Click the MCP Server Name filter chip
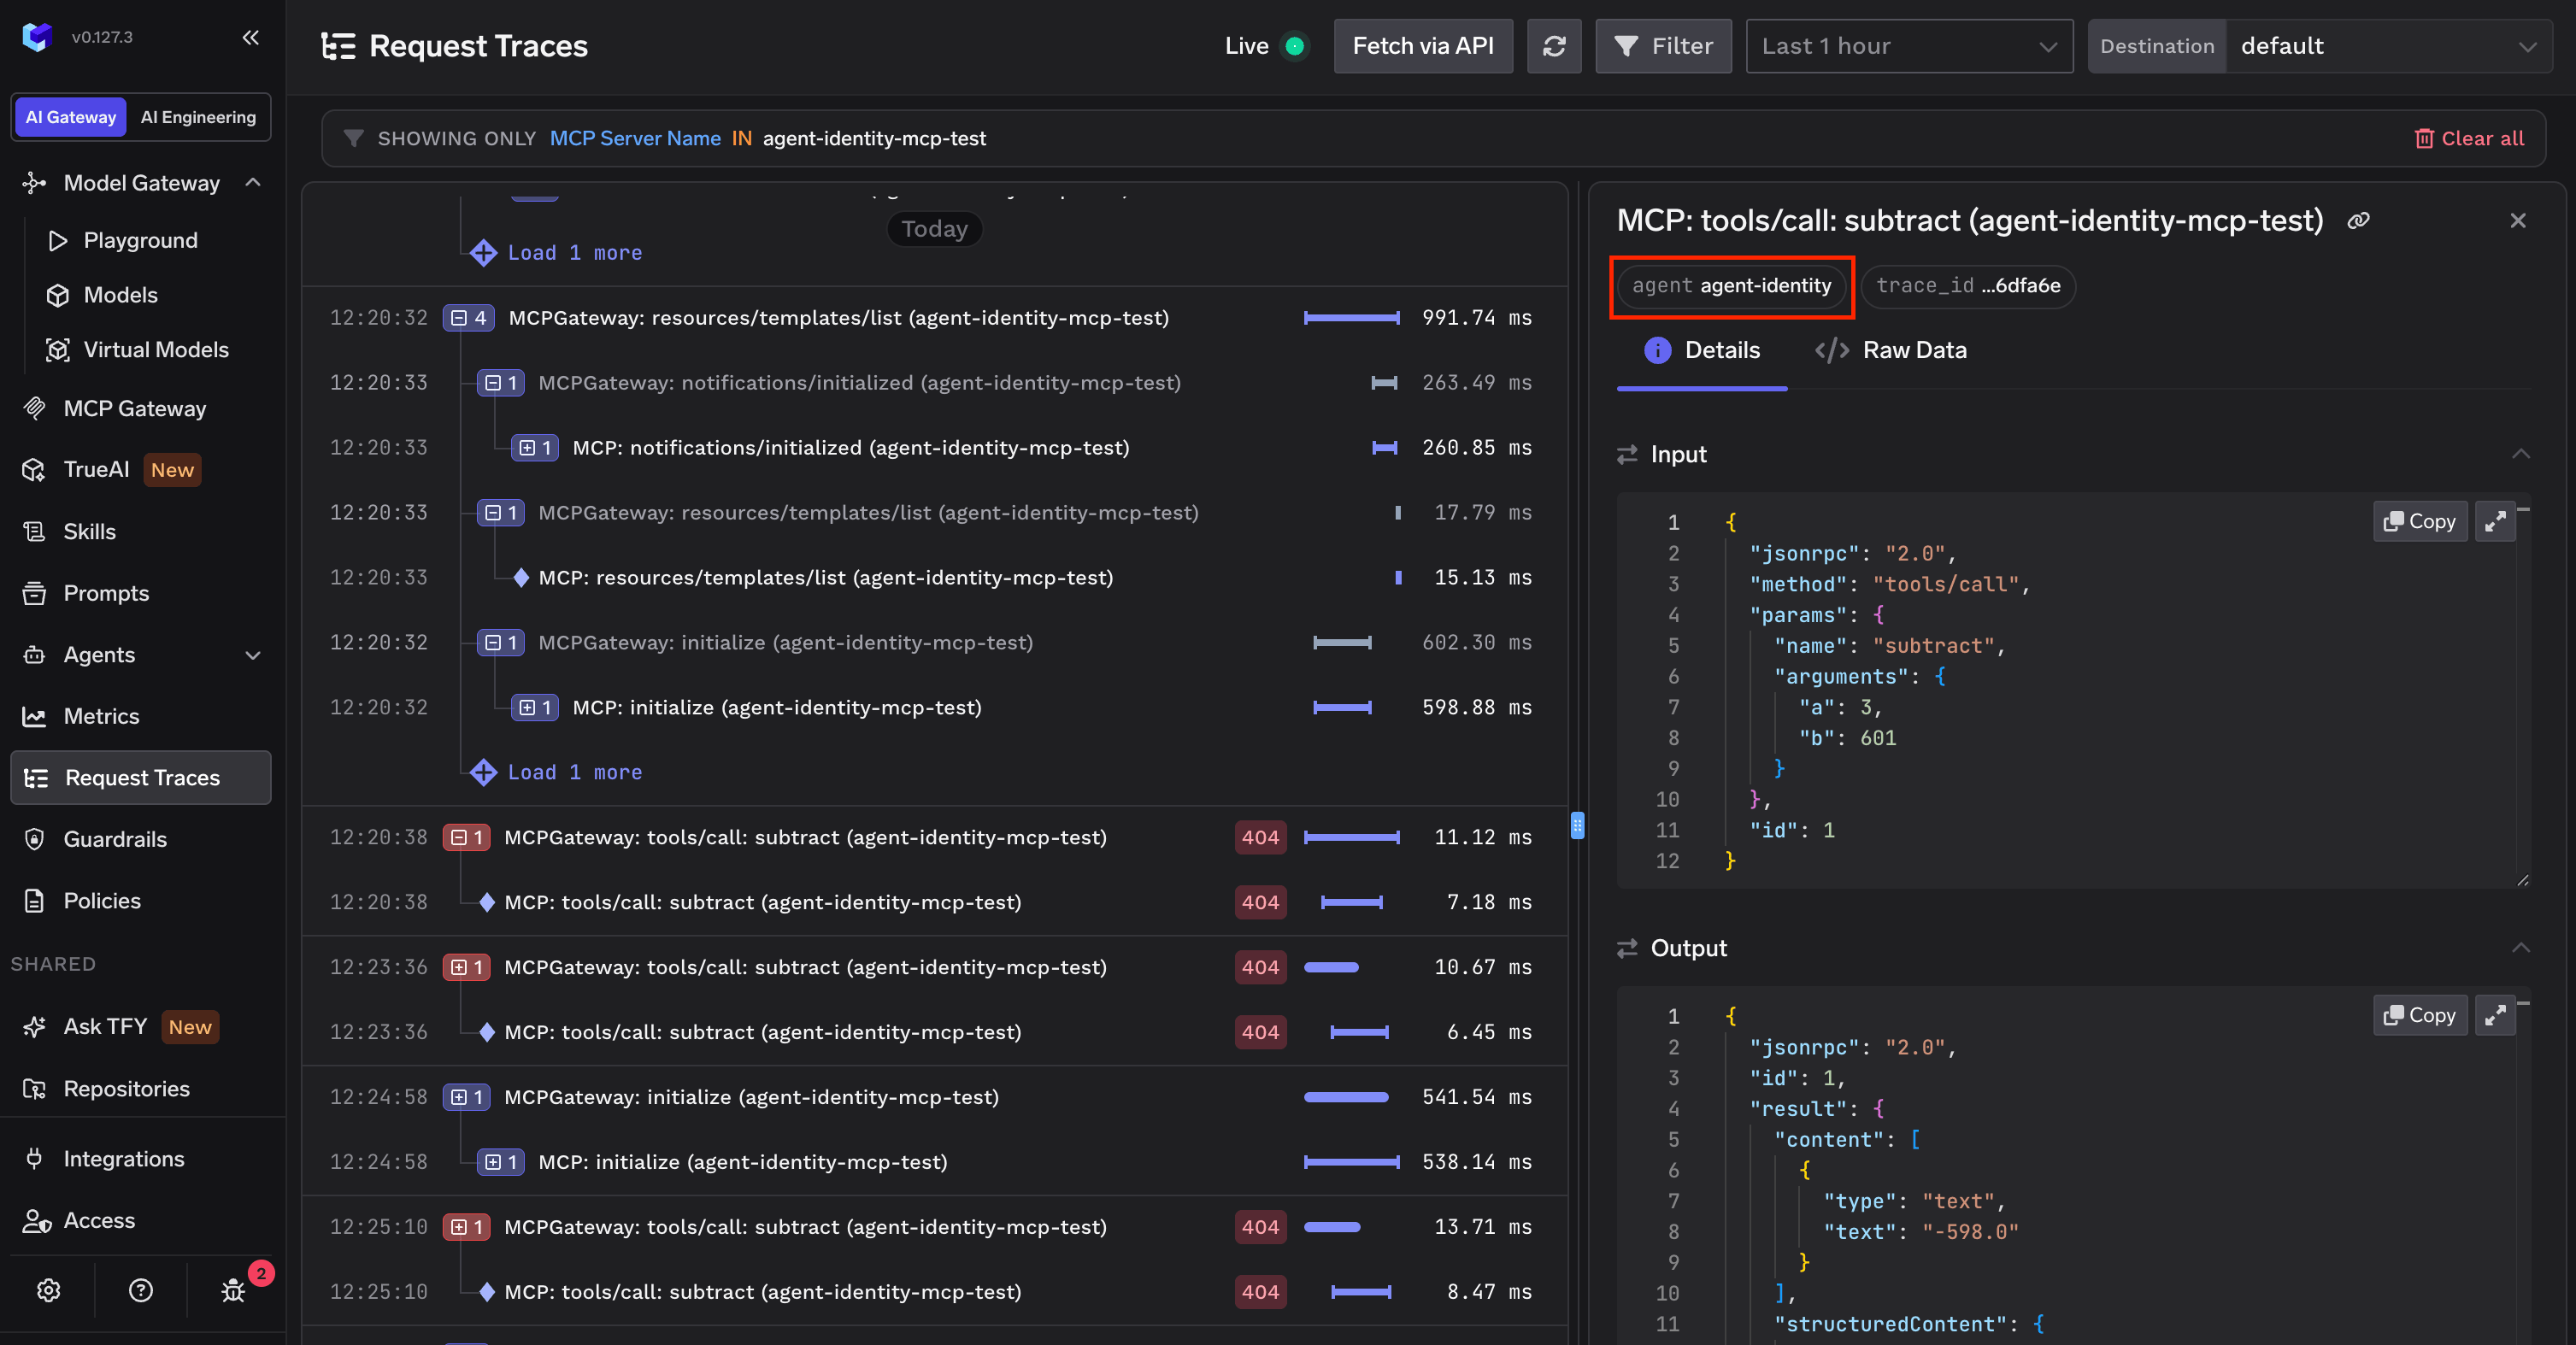2576x1345 pixels. (635, 138)
